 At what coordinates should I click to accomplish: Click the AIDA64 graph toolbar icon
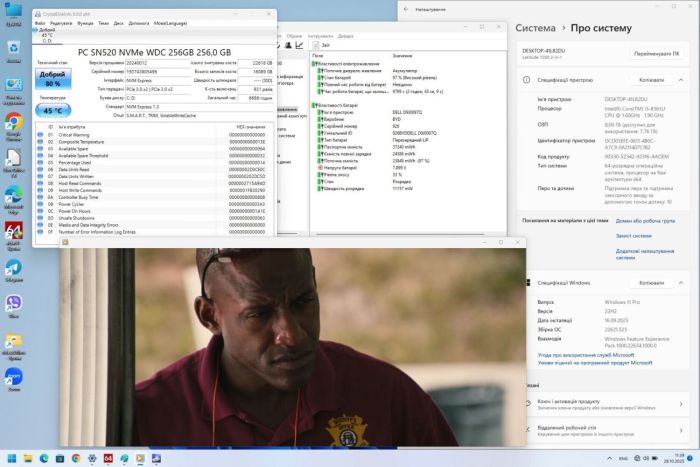(299, 45)
